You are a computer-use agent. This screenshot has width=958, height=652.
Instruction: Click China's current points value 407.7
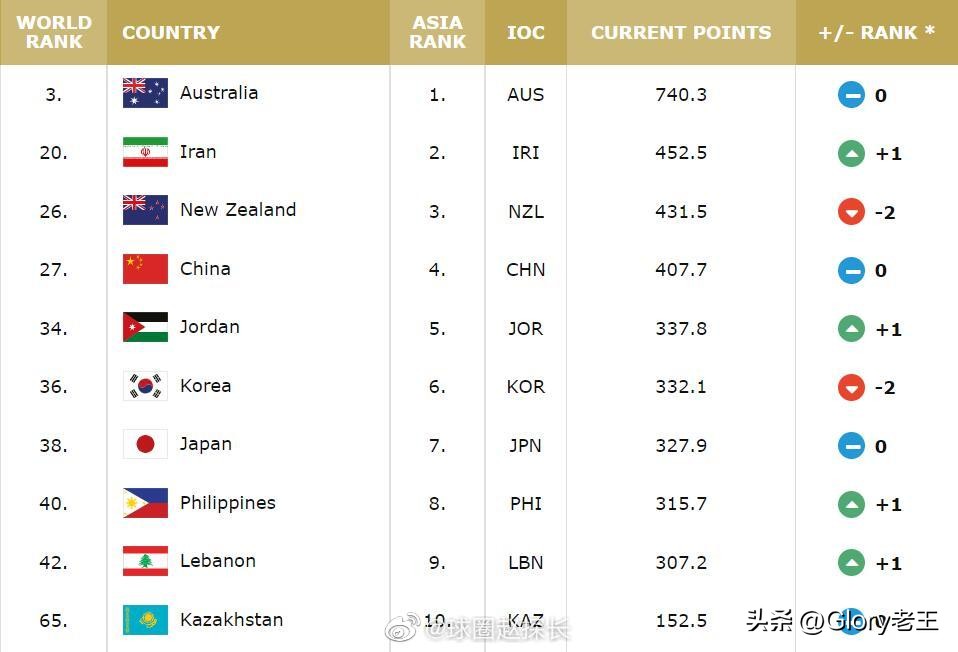[681, 269]
